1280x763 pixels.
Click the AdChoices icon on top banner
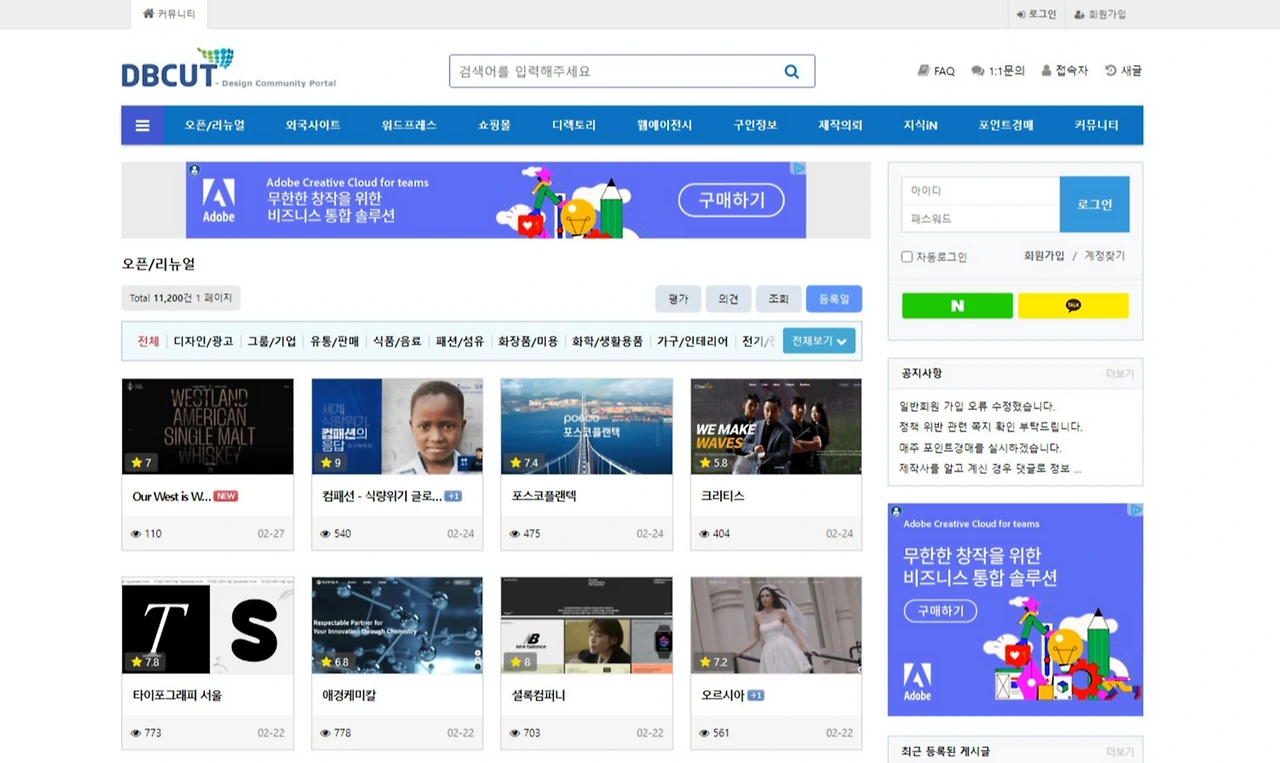(x=799, y=169)
